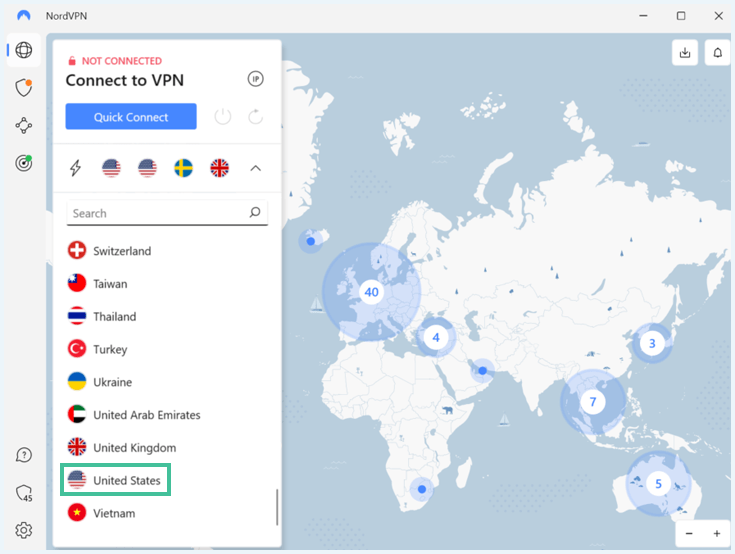Click the Thailand flag icon
The width and height of the screenshot is (735, 554).
tap(77, 316)
